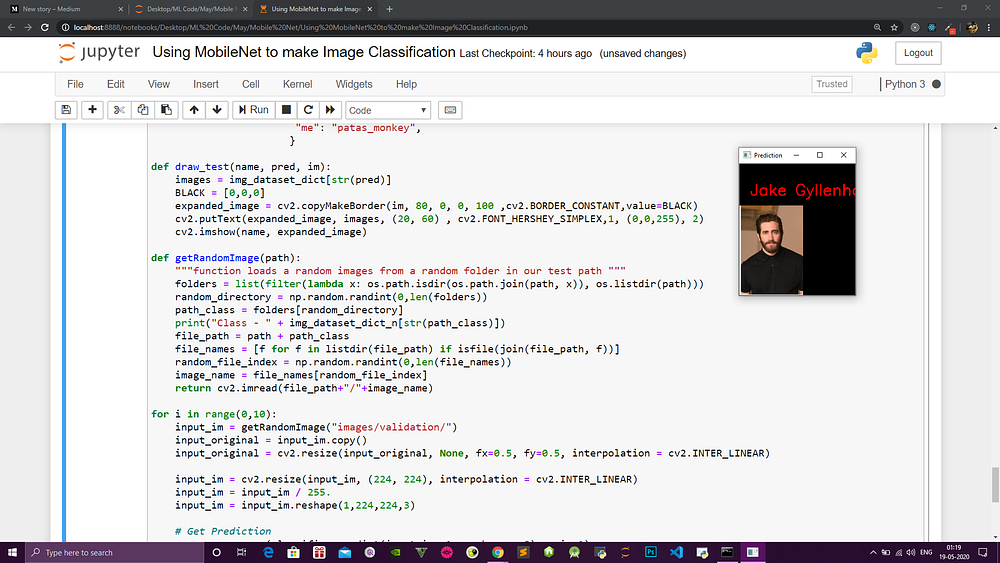The width and height of the screenshot is (1000, 563).
Task: Open the Kernel menu
Action: 298,84
